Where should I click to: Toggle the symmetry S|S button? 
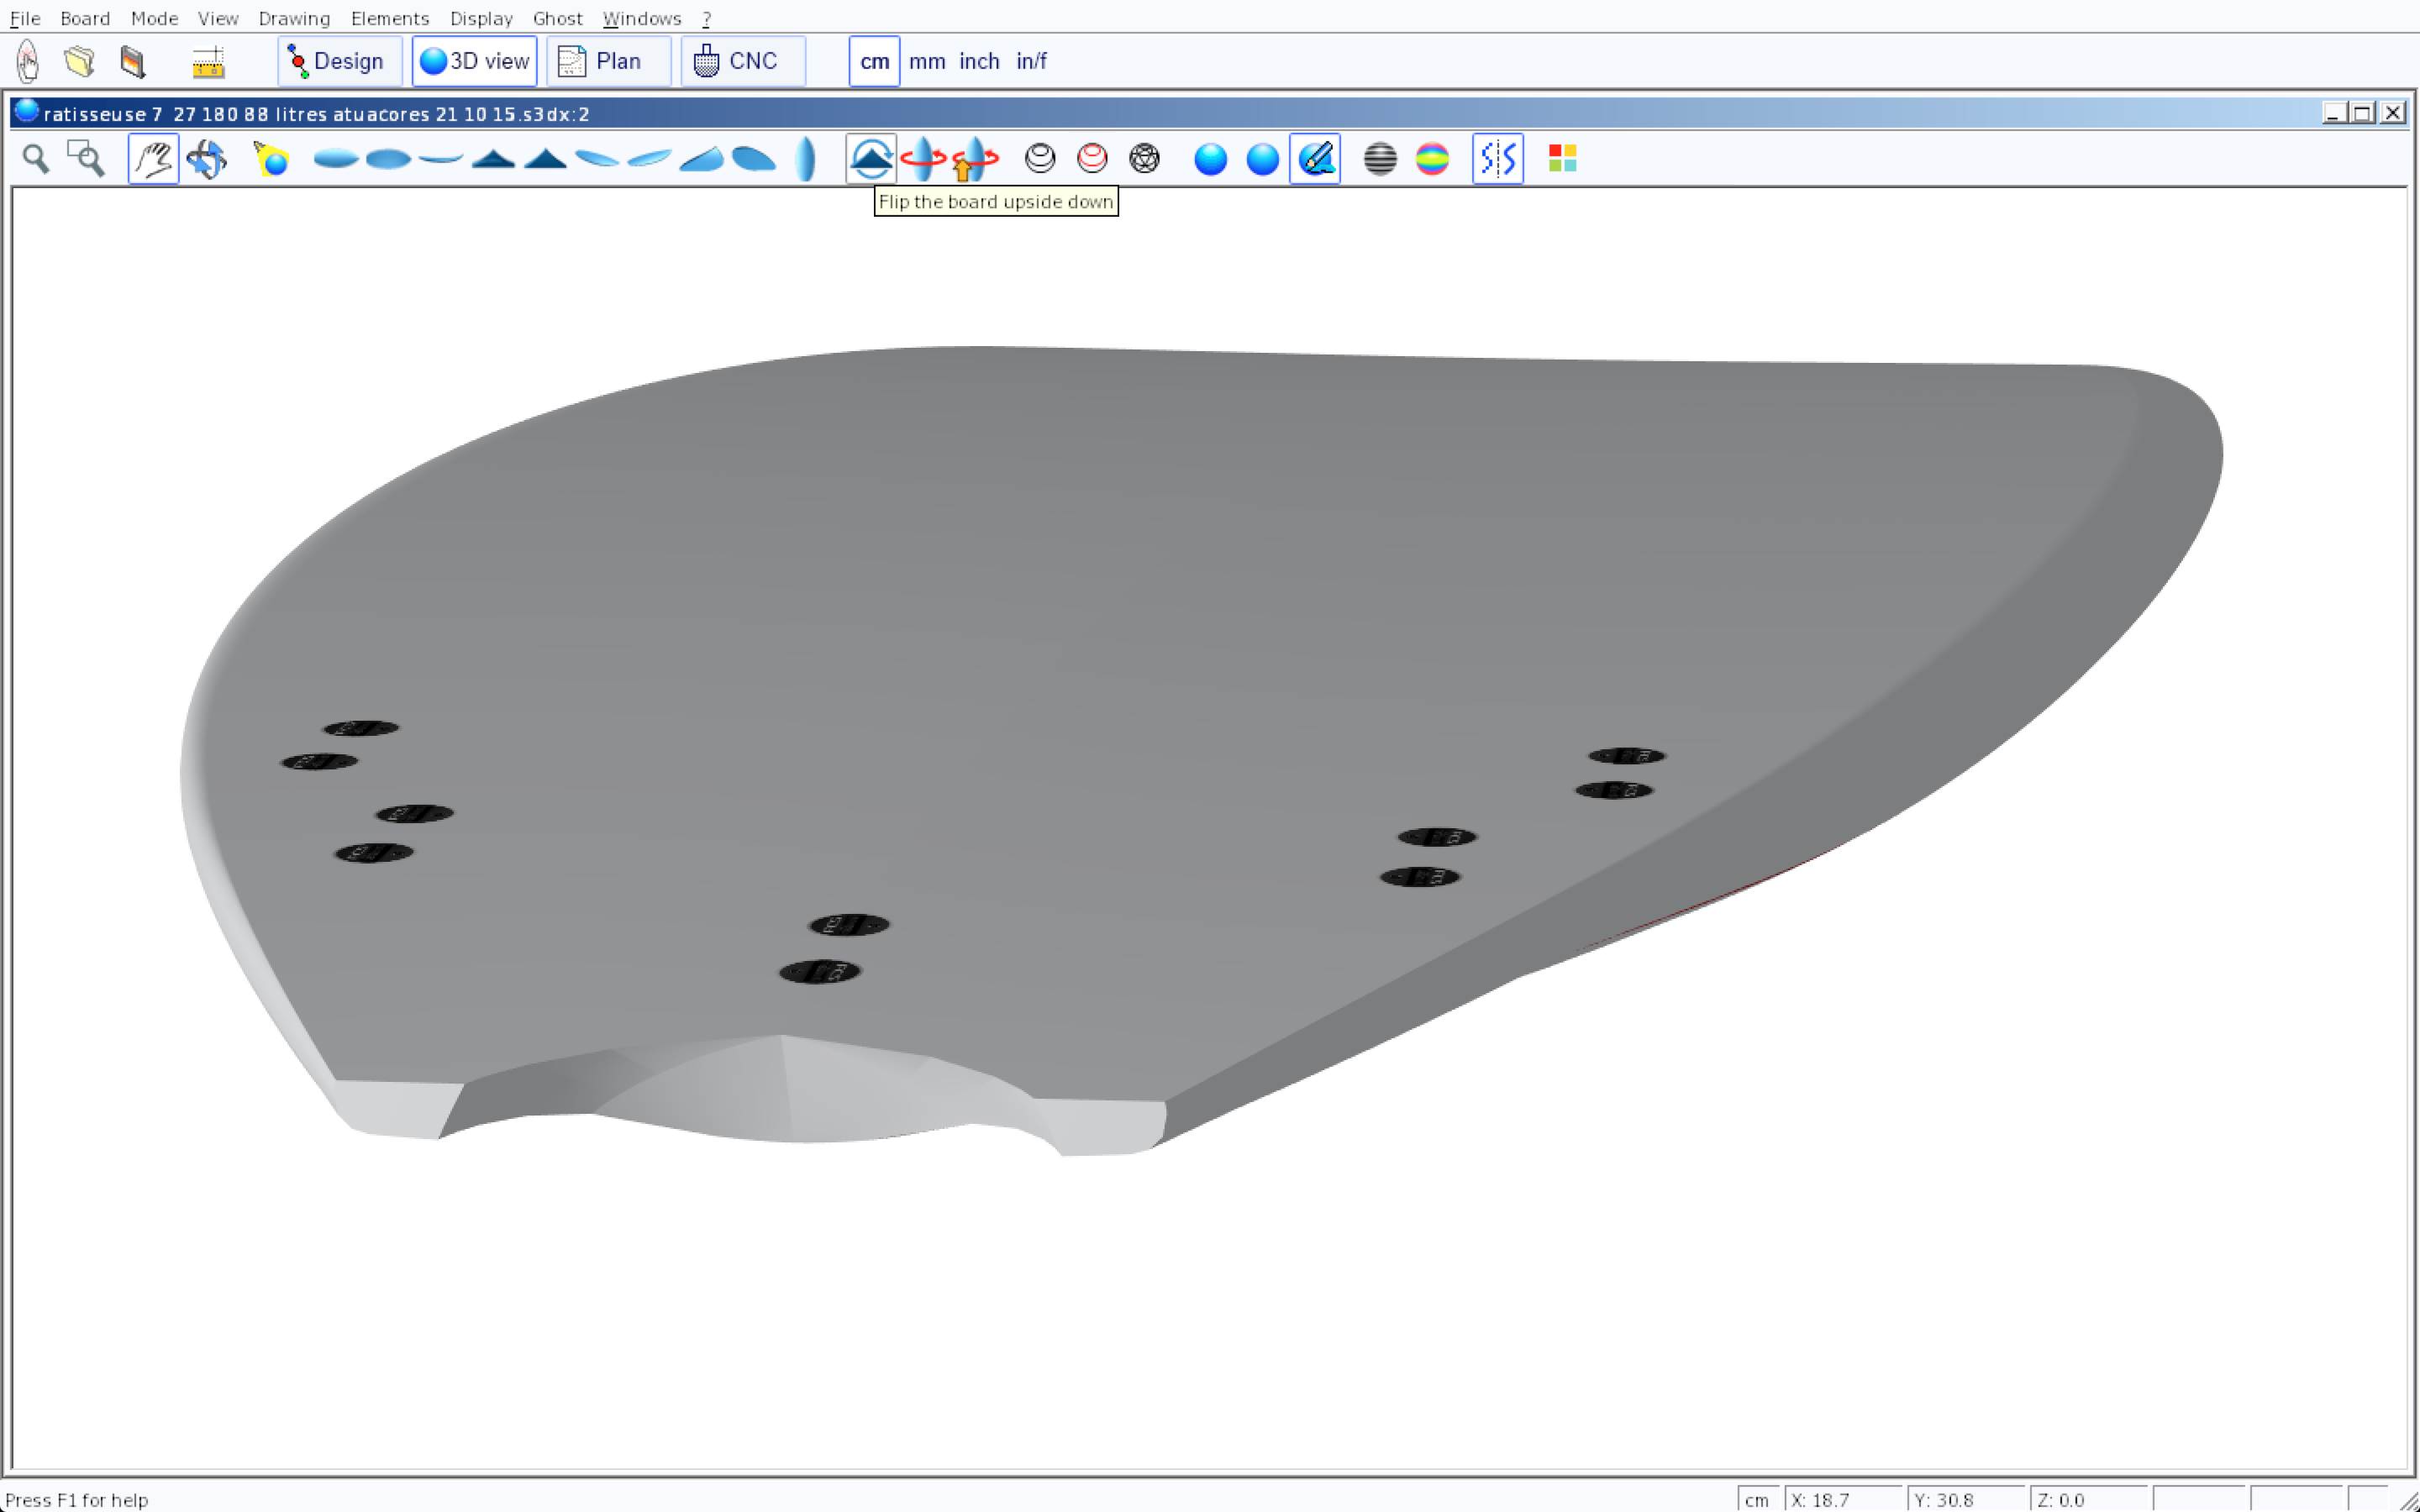1497,159
